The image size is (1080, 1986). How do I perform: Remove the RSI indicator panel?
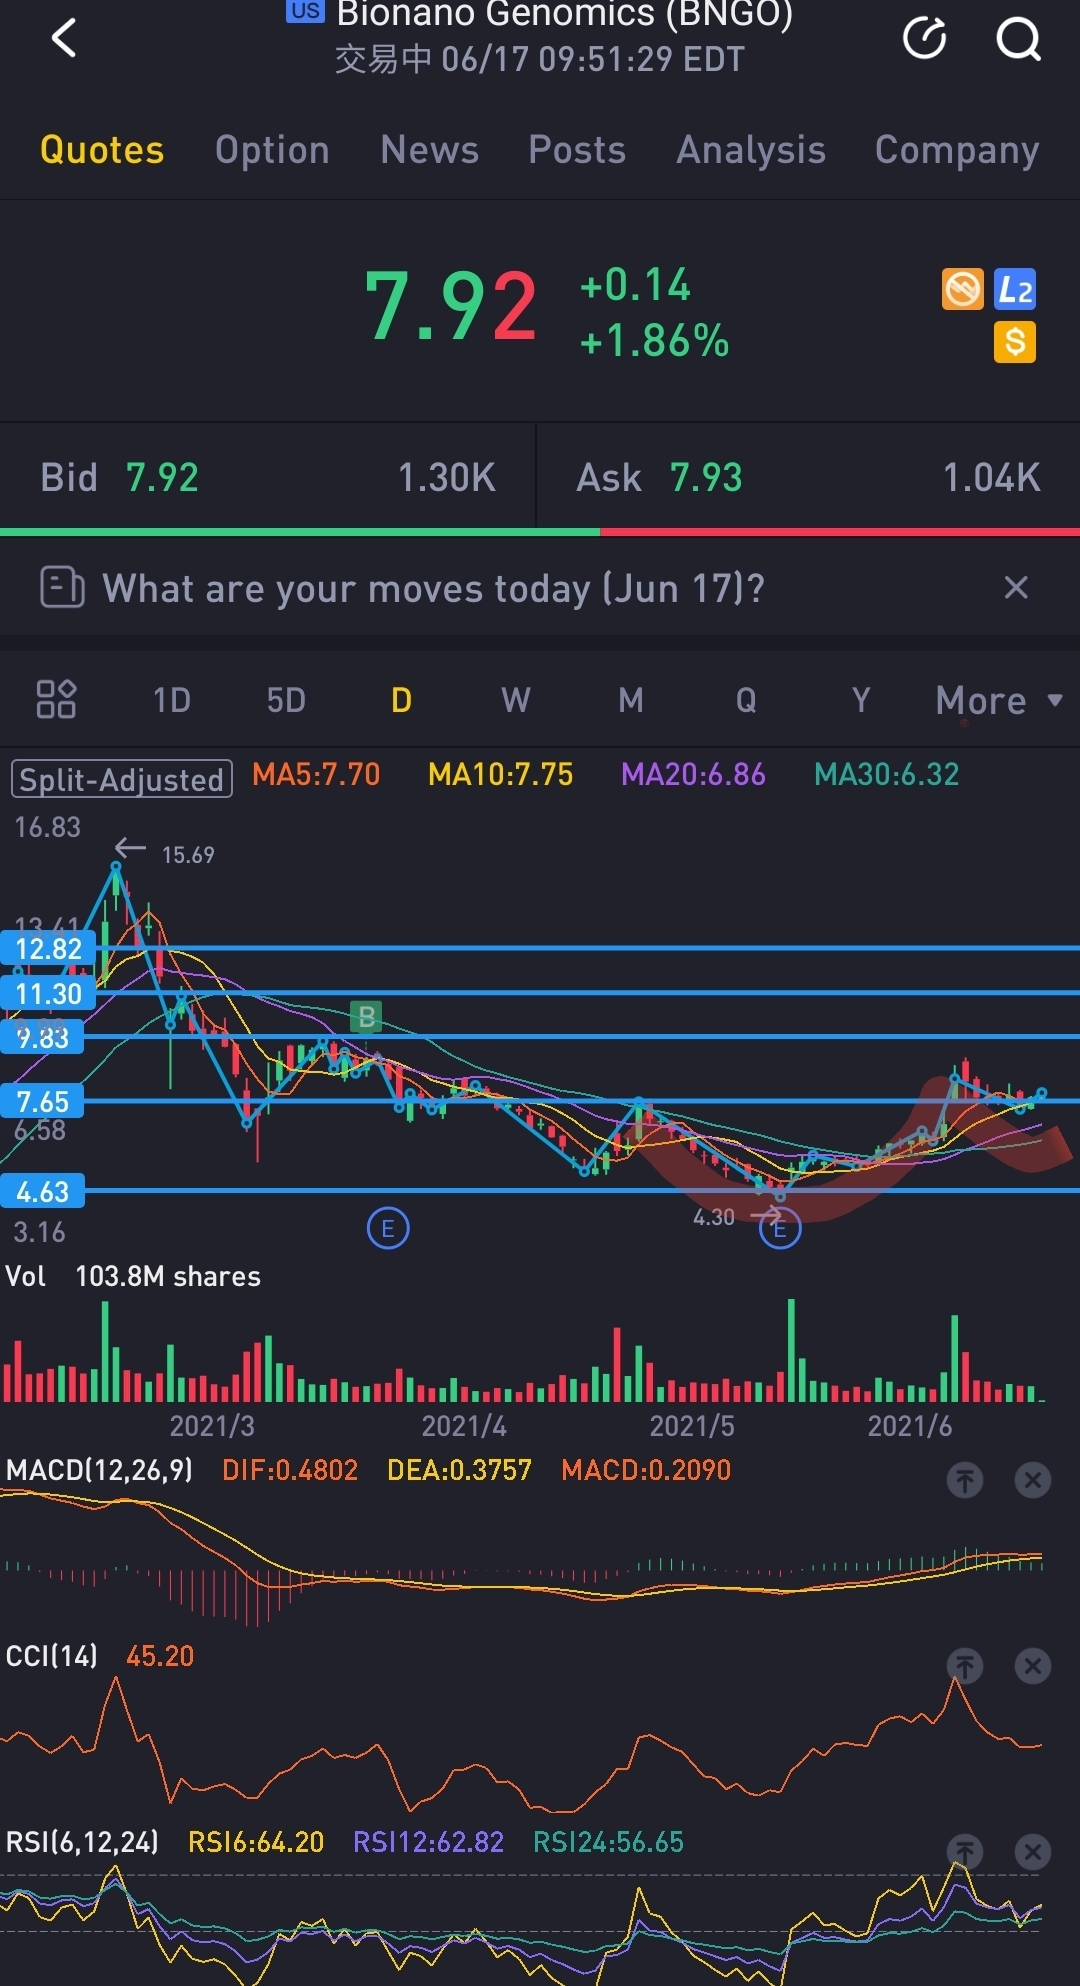[x=1033, y=1852]
